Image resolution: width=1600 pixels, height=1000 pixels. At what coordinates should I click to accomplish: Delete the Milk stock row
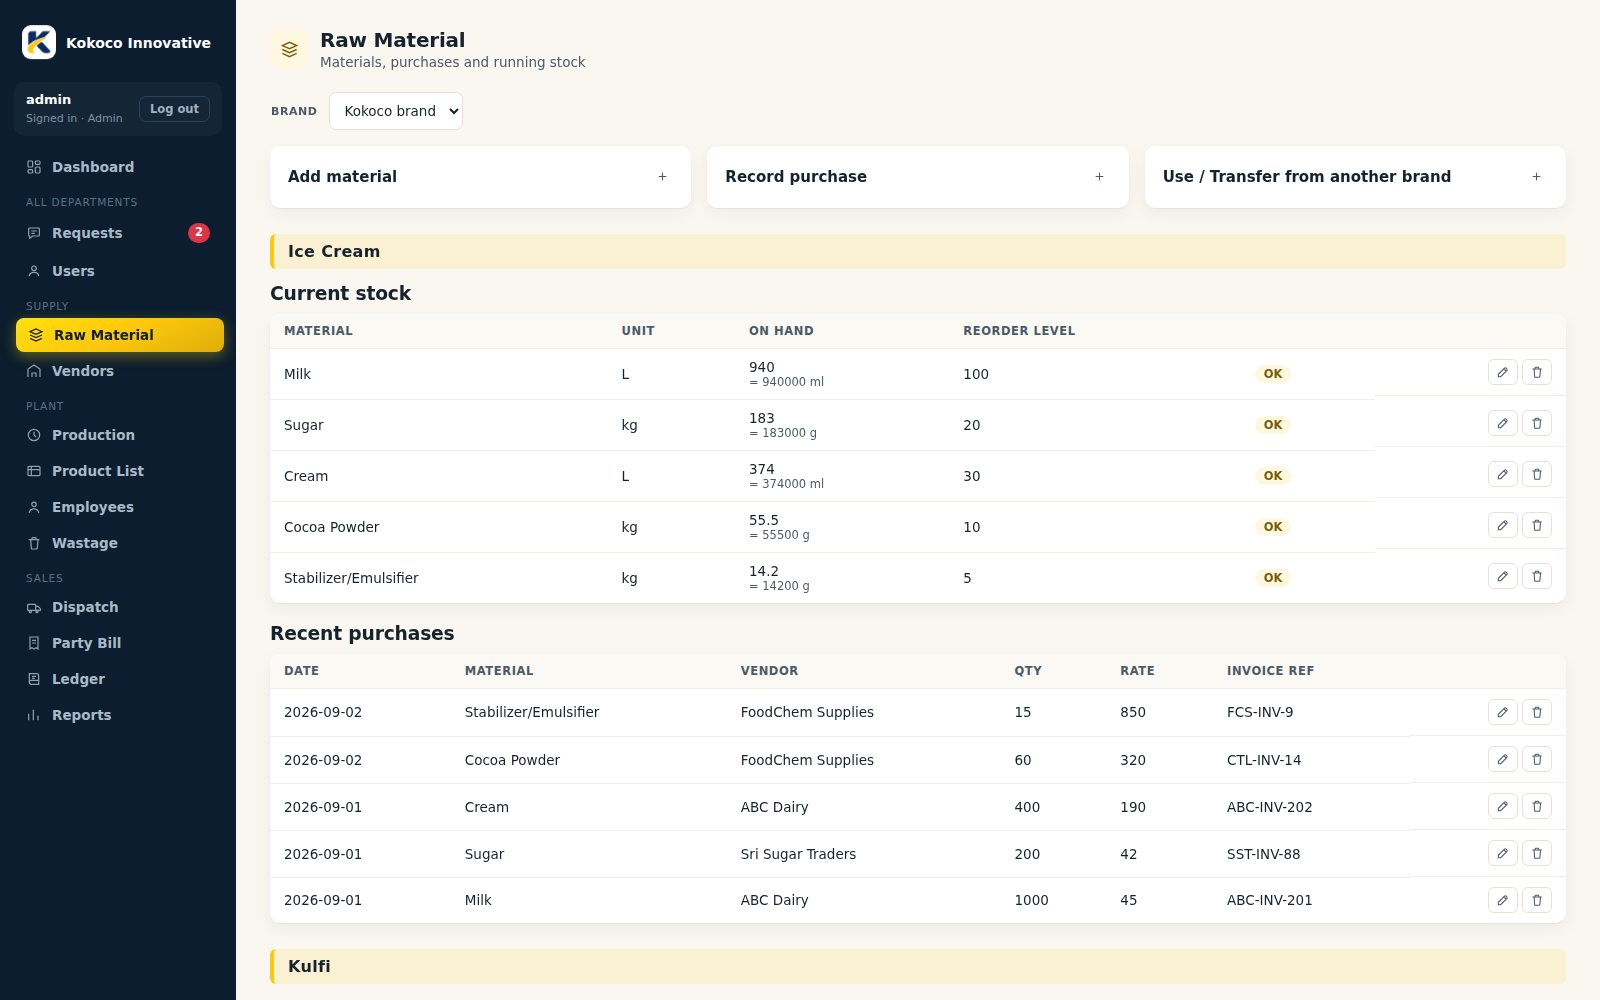[1537, 373]
